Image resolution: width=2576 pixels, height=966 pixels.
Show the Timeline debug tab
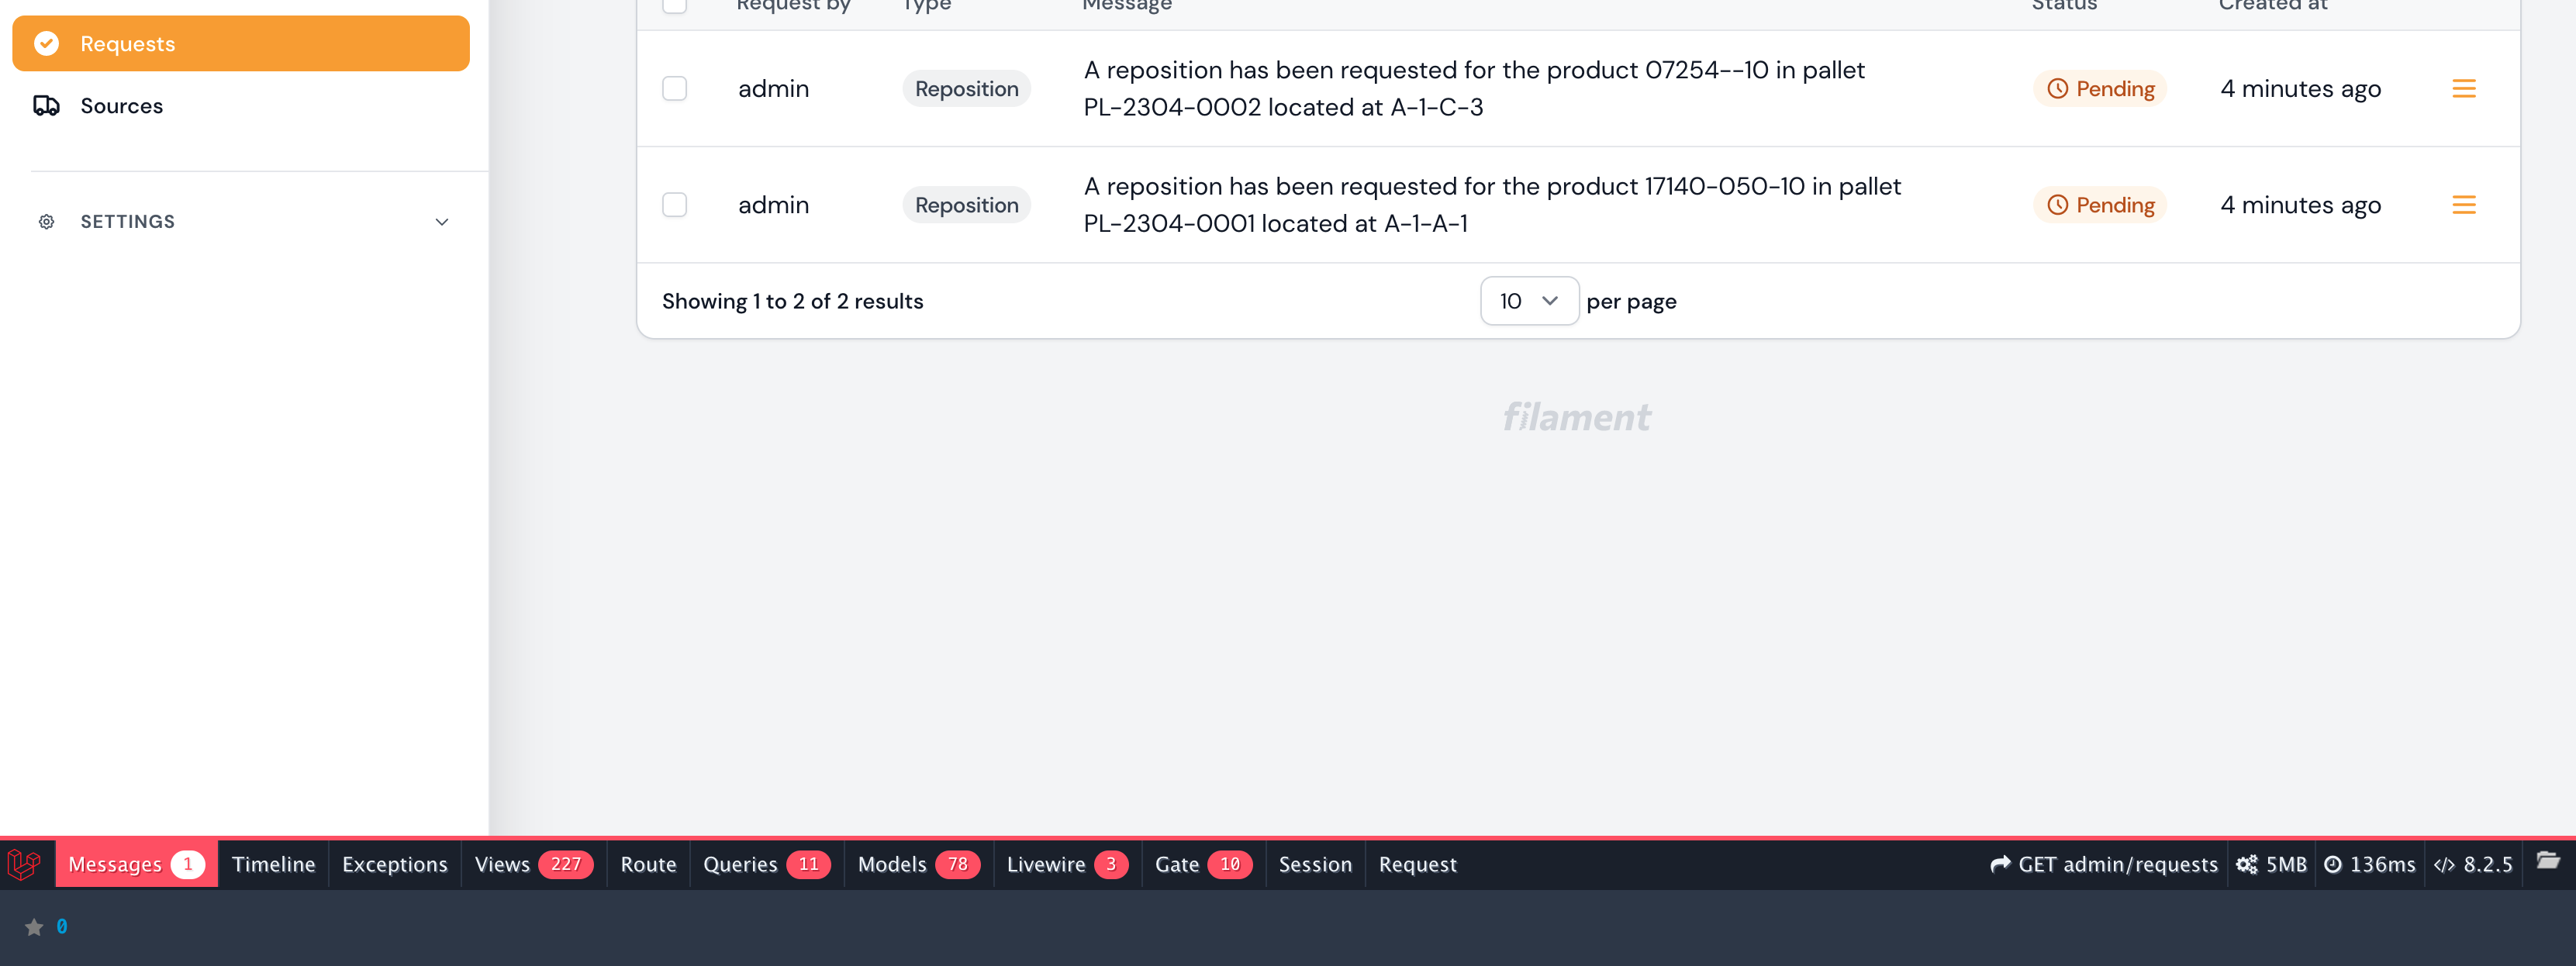point(273,864)
